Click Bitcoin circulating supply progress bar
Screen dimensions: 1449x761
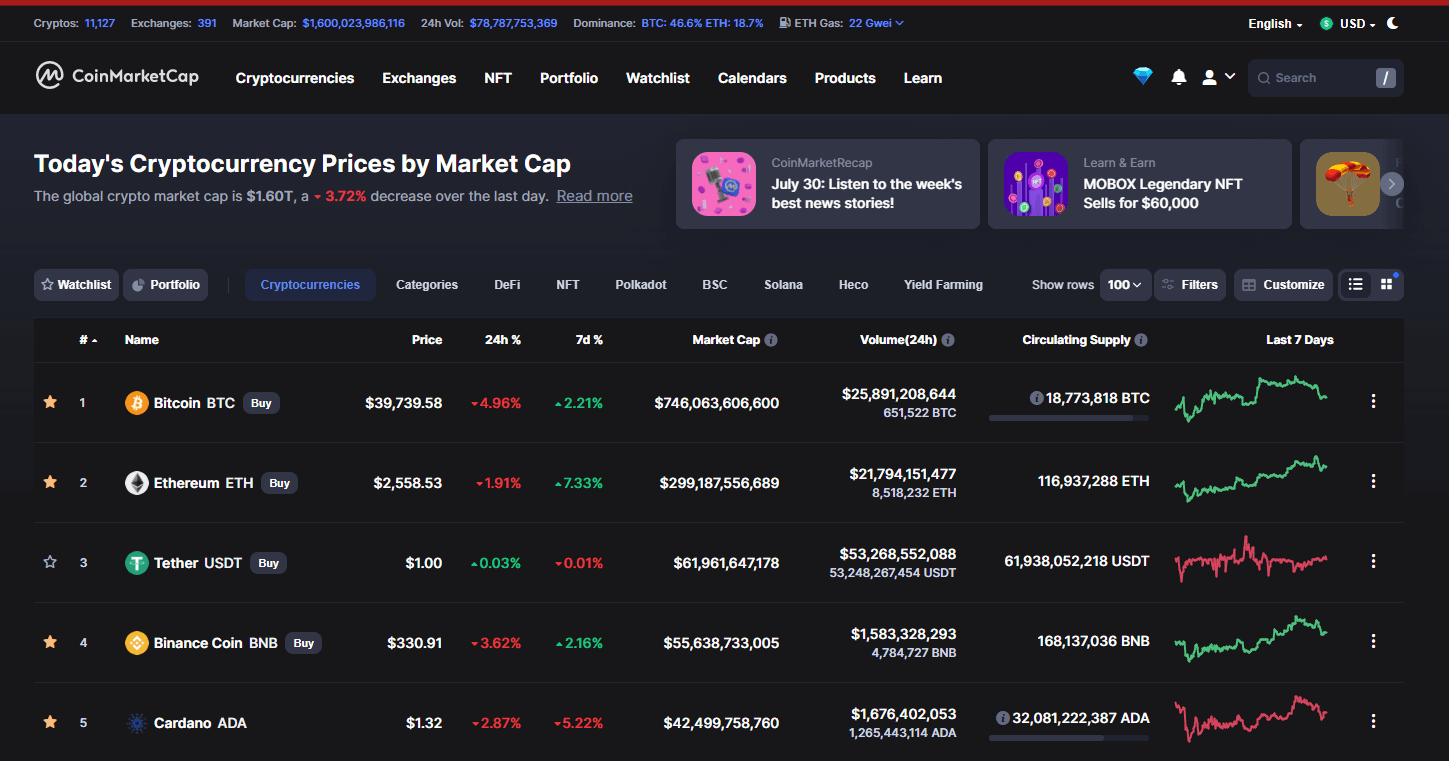coord(1069,418)
